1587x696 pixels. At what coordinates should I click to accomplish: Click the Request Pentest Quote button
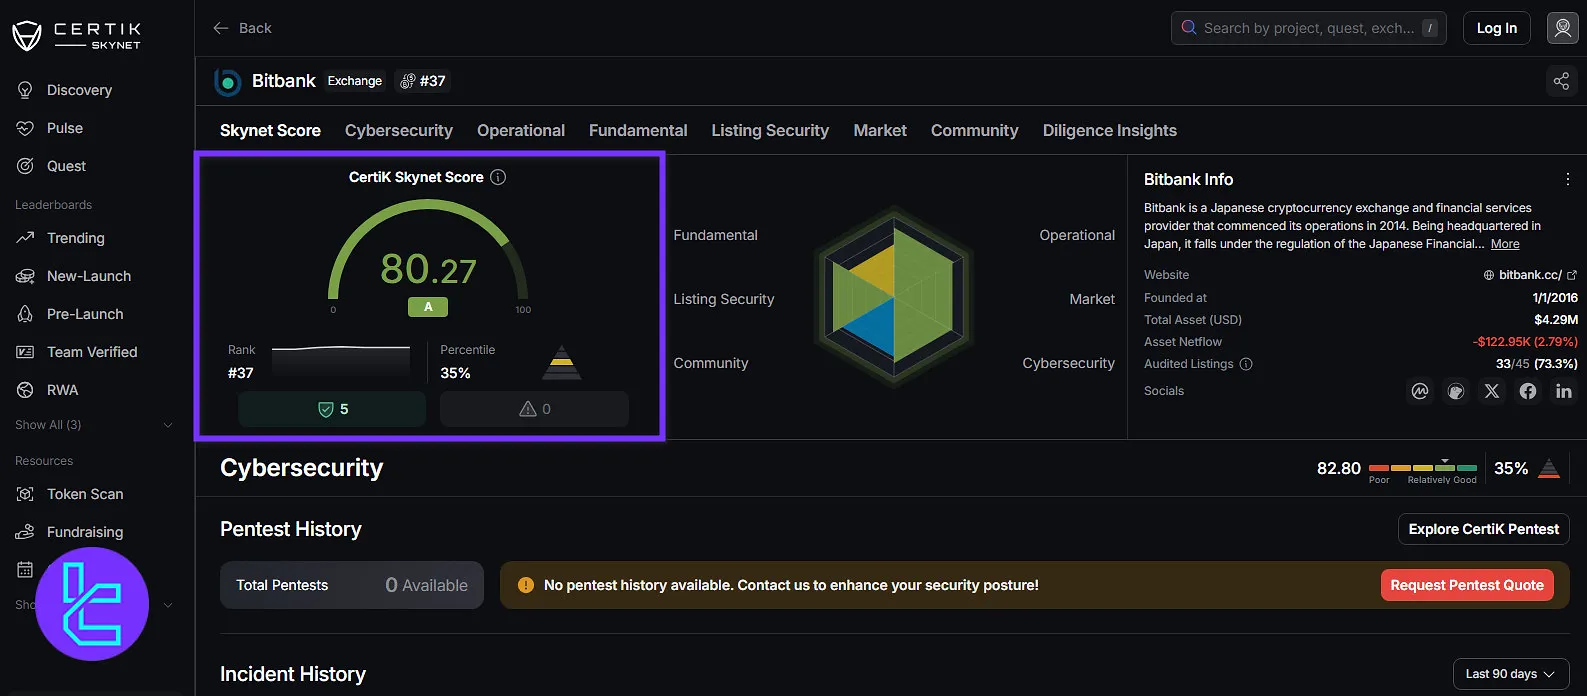pyautogui.click(x=1466, y=585)
